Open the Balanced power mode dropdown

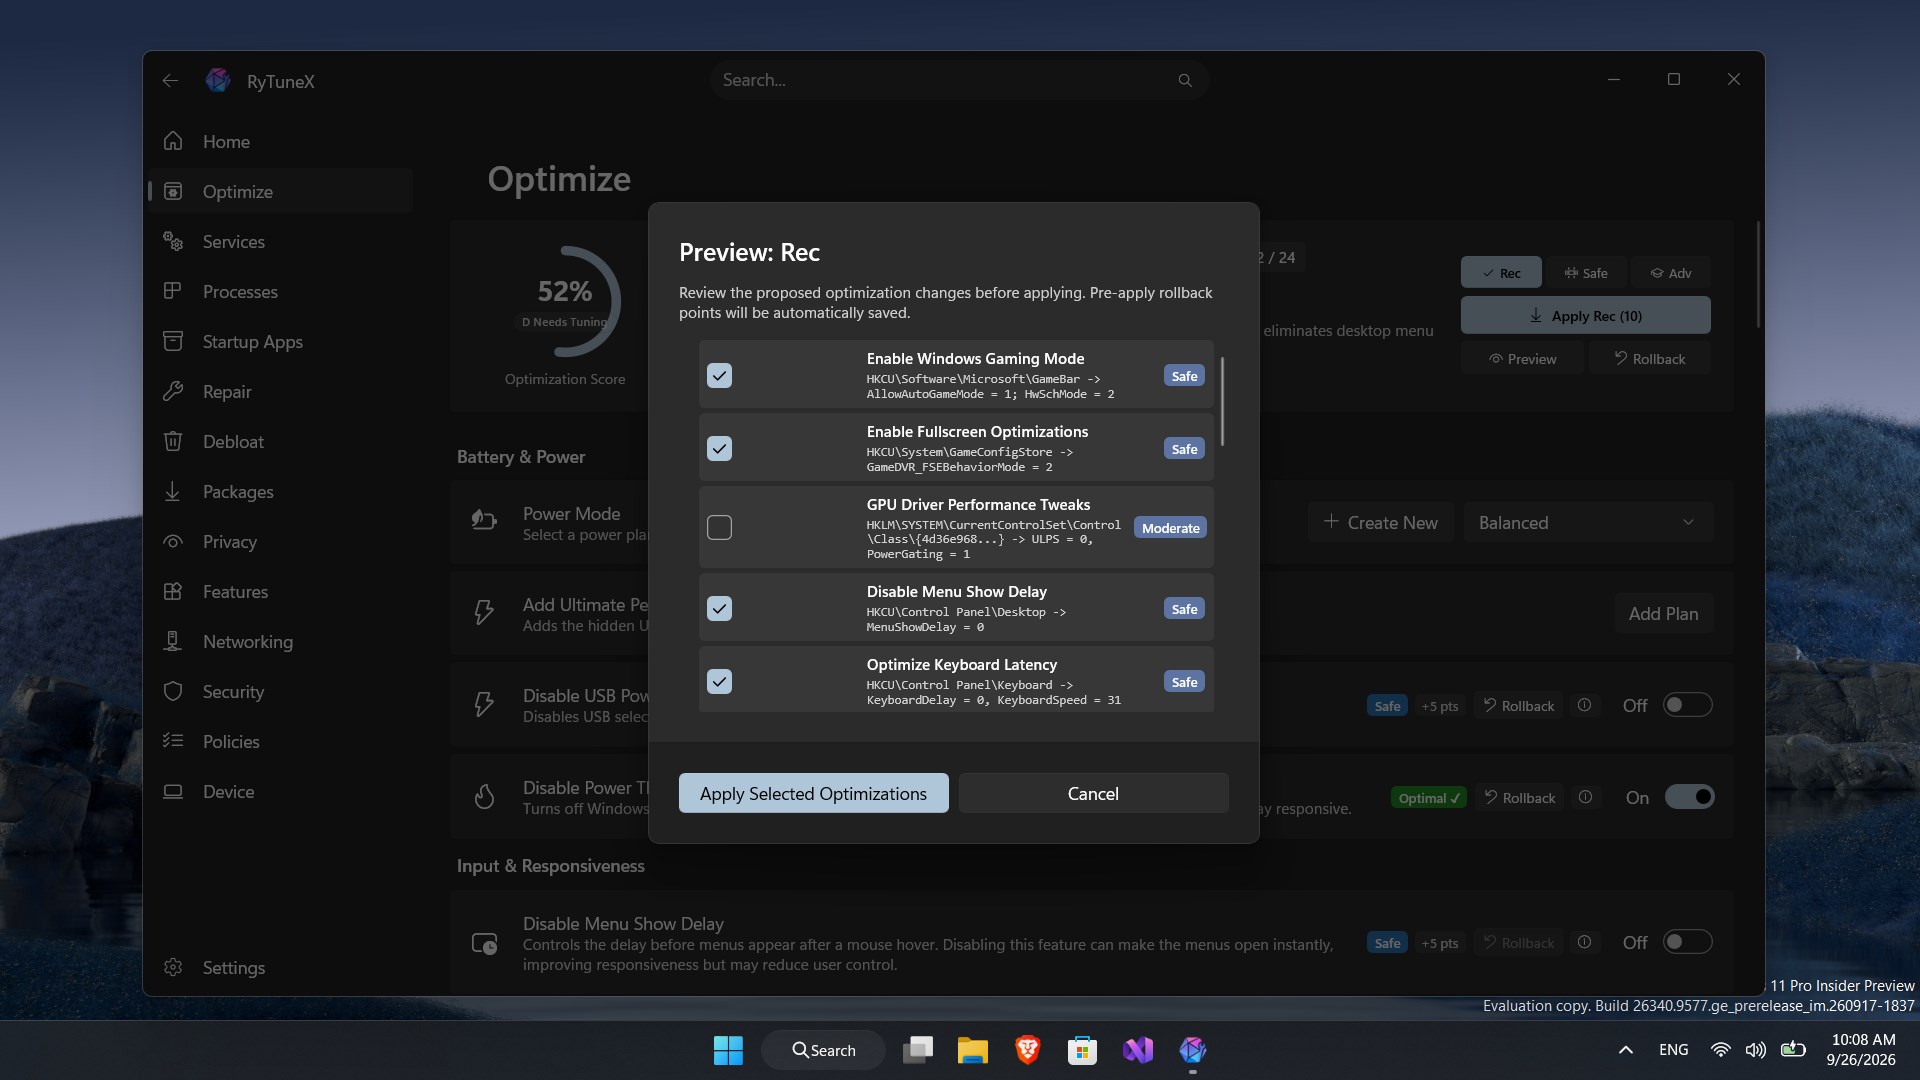coord(1588,522)
